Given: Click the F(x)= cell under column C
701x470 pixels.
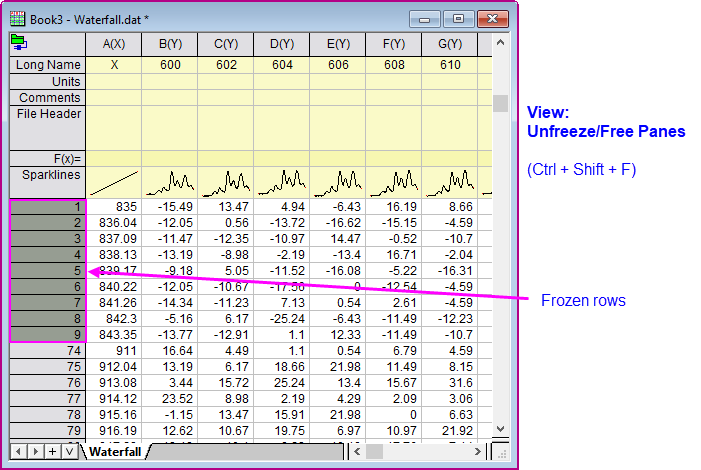Looking at the screenshot, I should tap(226, 159).
